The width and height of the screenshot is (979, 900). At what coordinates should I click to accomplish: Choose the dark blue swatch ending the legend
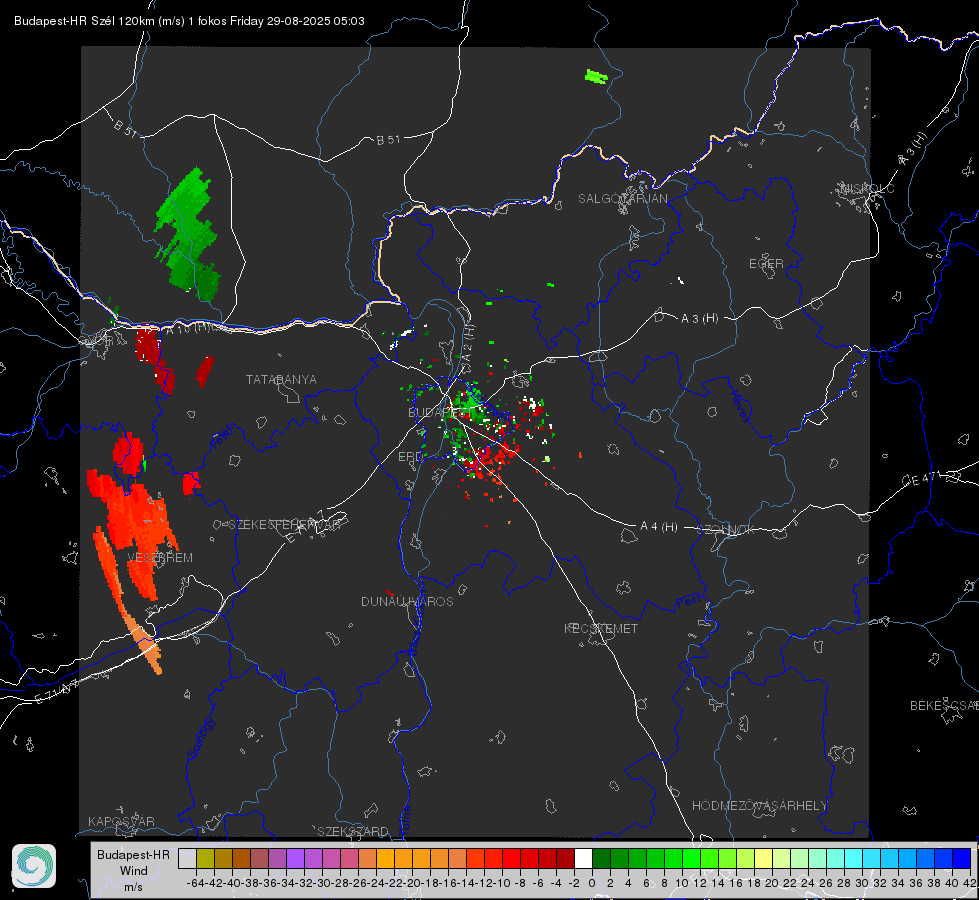962,859
